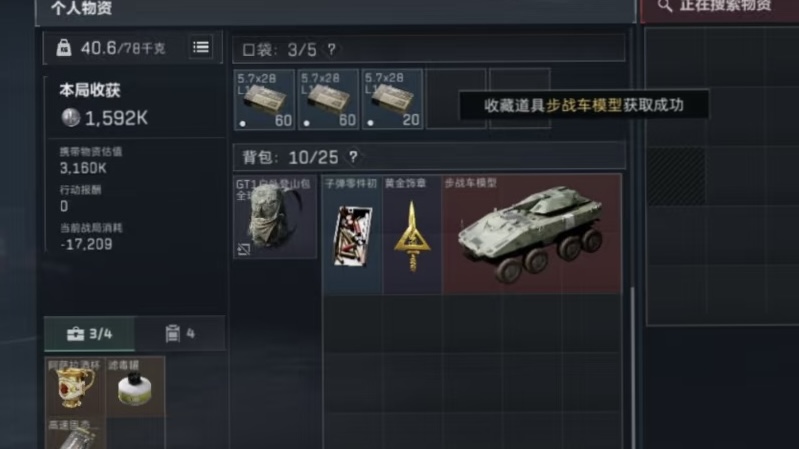
Task: Select the GT1 mountaineering backpack item
Action: (x=275, y=217)
